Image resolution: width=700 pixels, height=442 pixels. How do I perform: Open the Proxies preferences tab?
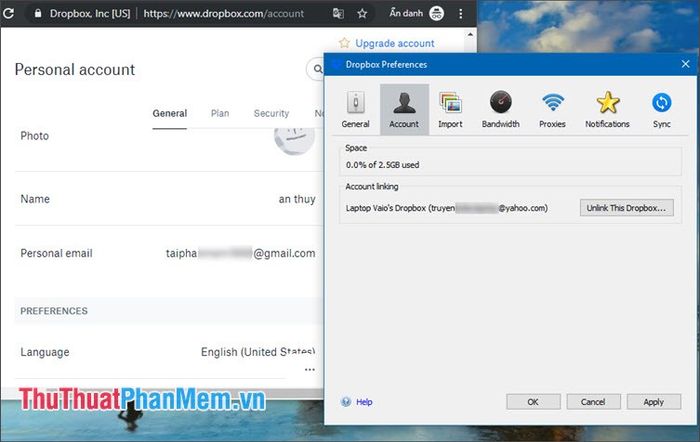click(x=552, y=110)
